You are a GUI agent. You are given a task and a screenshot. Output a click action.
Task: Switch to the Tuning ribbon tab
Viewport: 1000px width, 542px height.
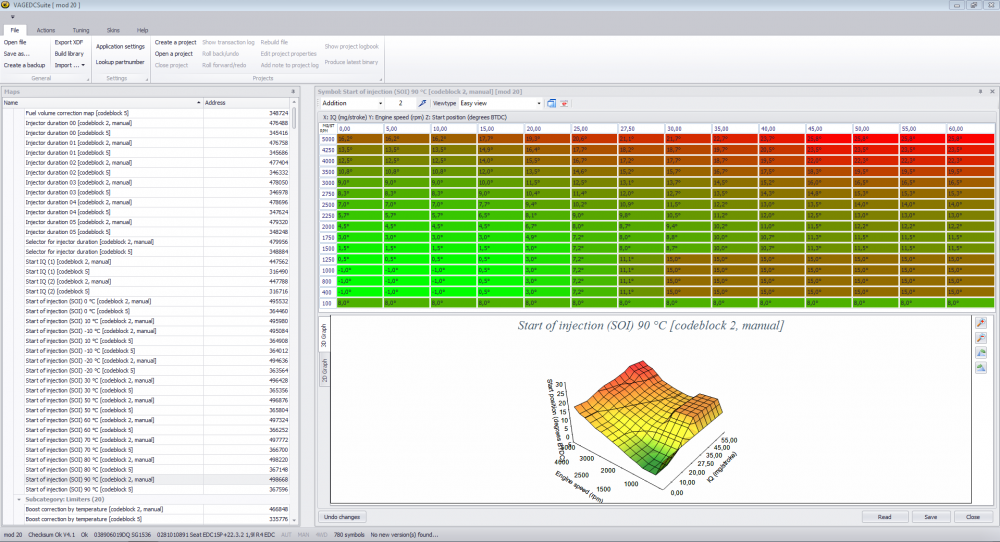(x=81, y=31)
